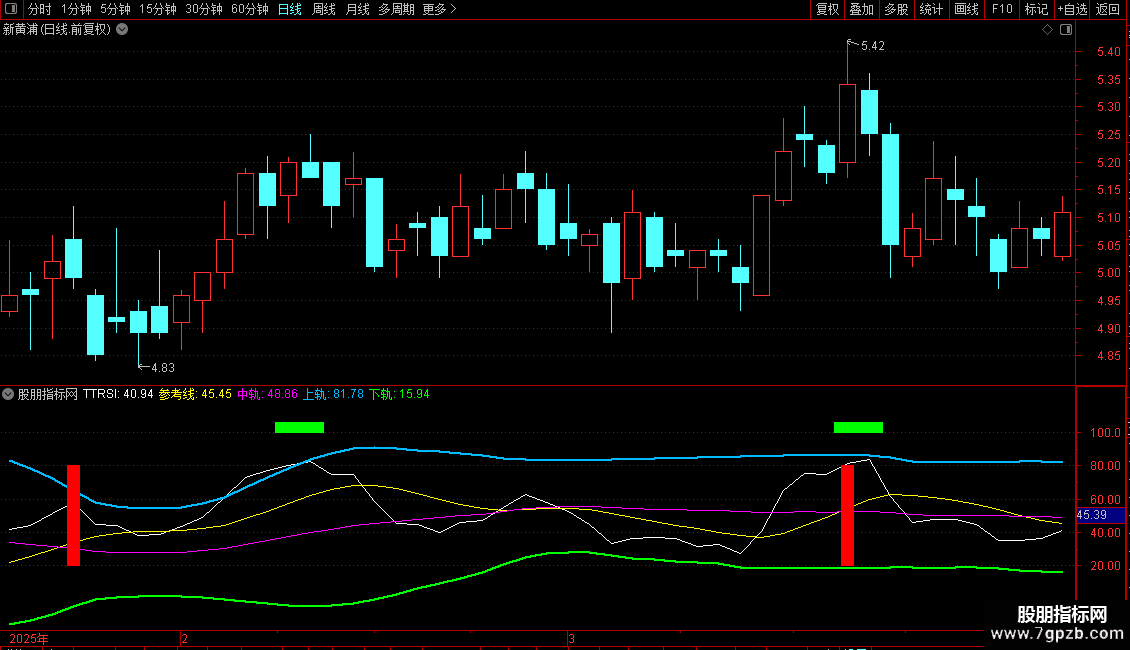Open the 多股 multi-stock view

(896, 9)
